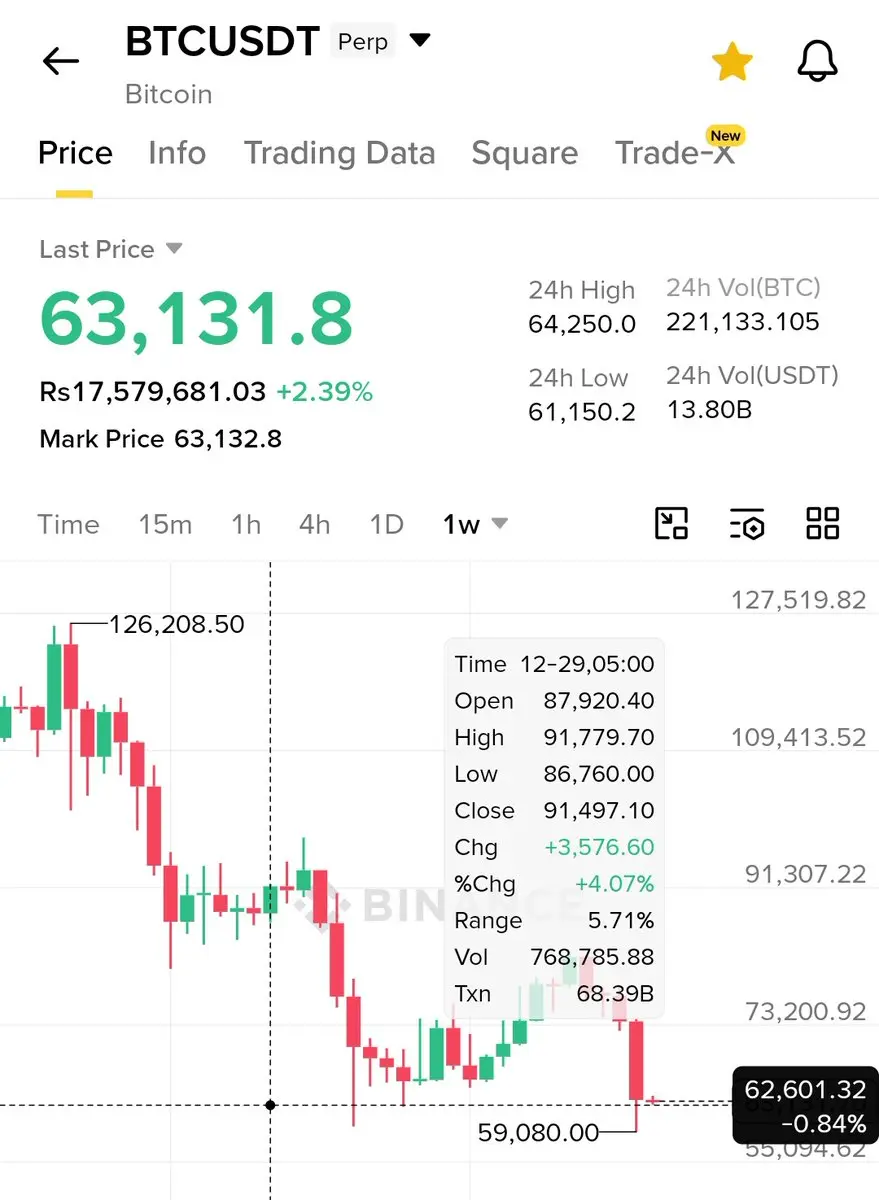
Task: Open the fullscreen chart expand icon
Action: pyautogui.click(x=671, y=523)
